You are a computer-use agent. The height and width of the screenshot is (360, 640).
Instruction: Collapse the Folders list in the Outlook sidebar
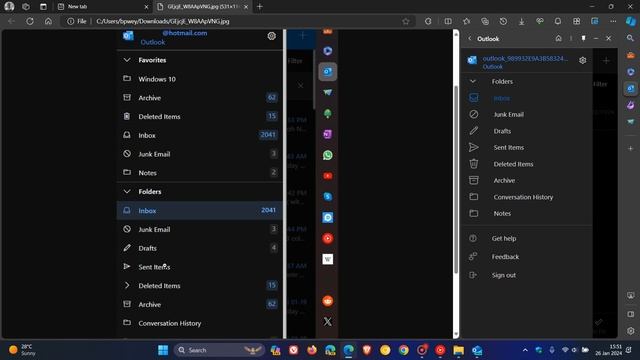click(x=473, y=81)
